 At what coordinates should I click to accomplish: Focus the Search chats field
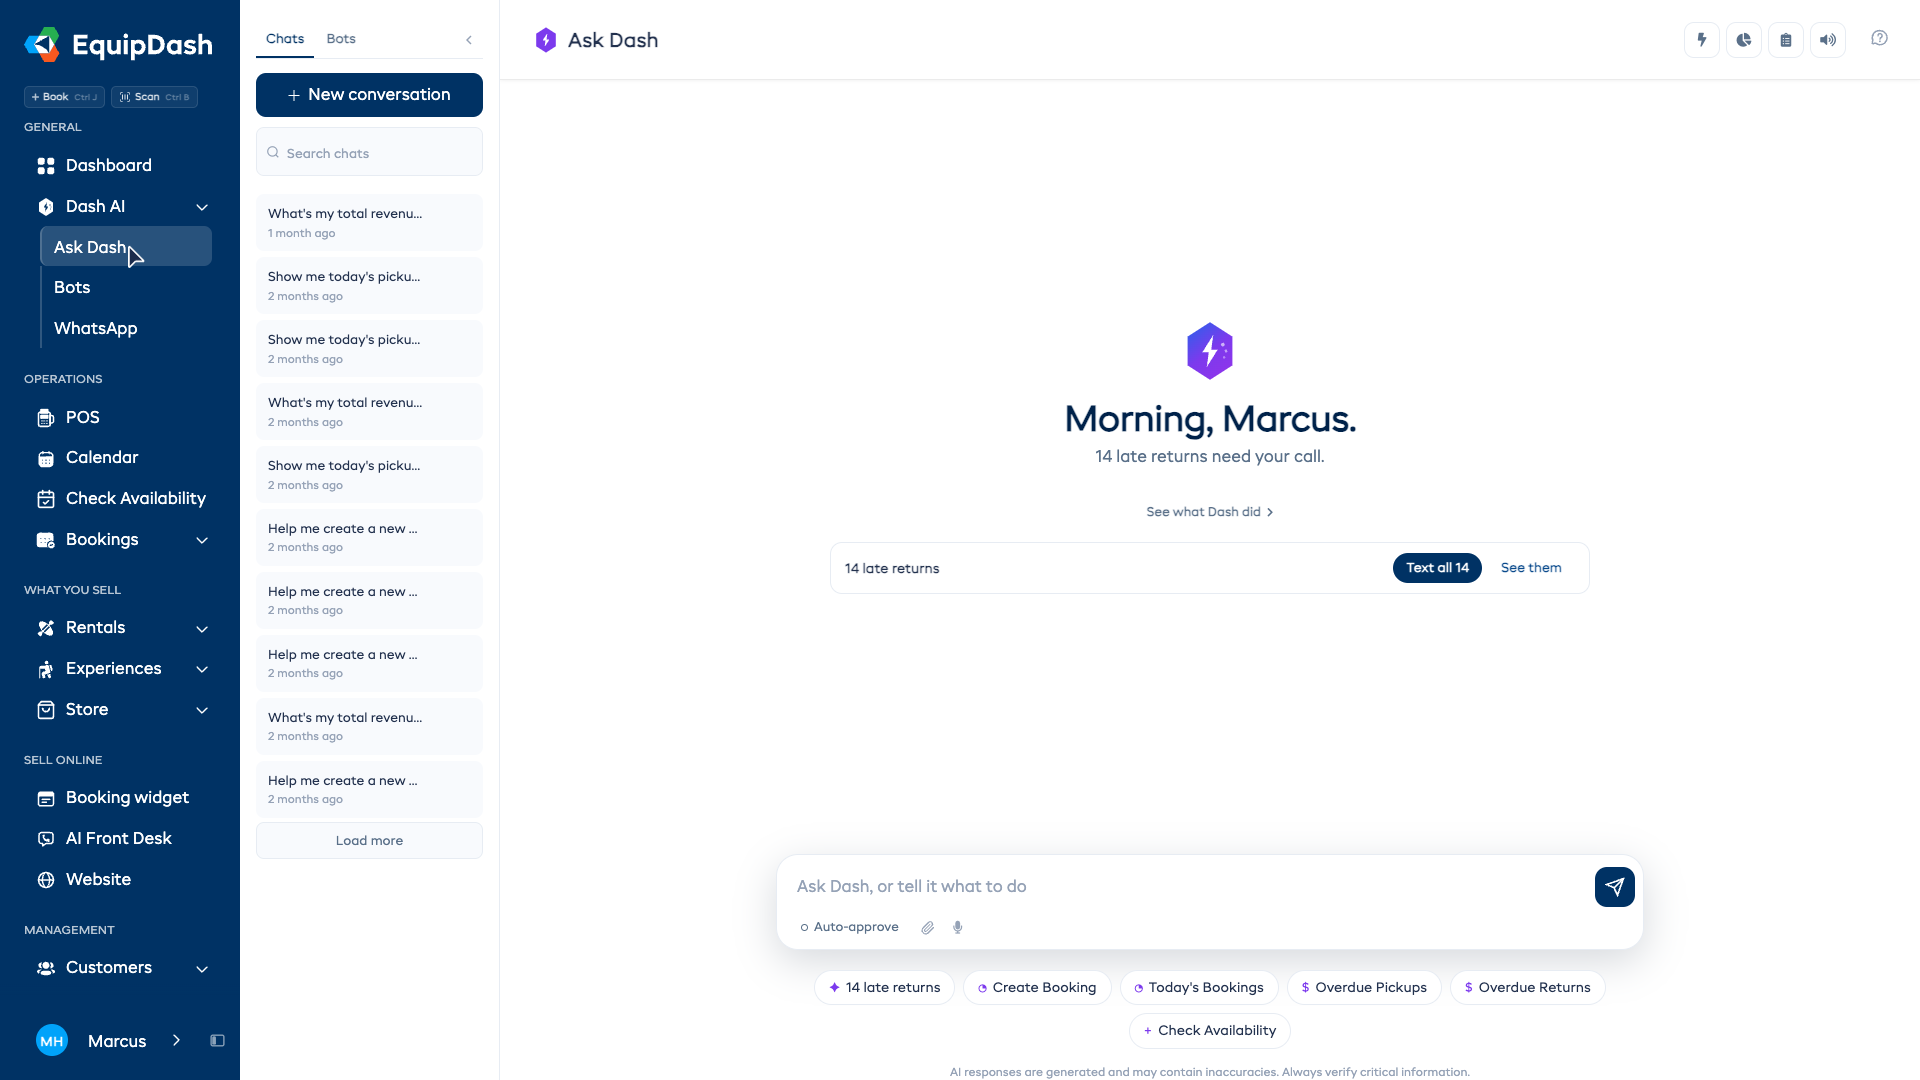[x=369, y=152]
